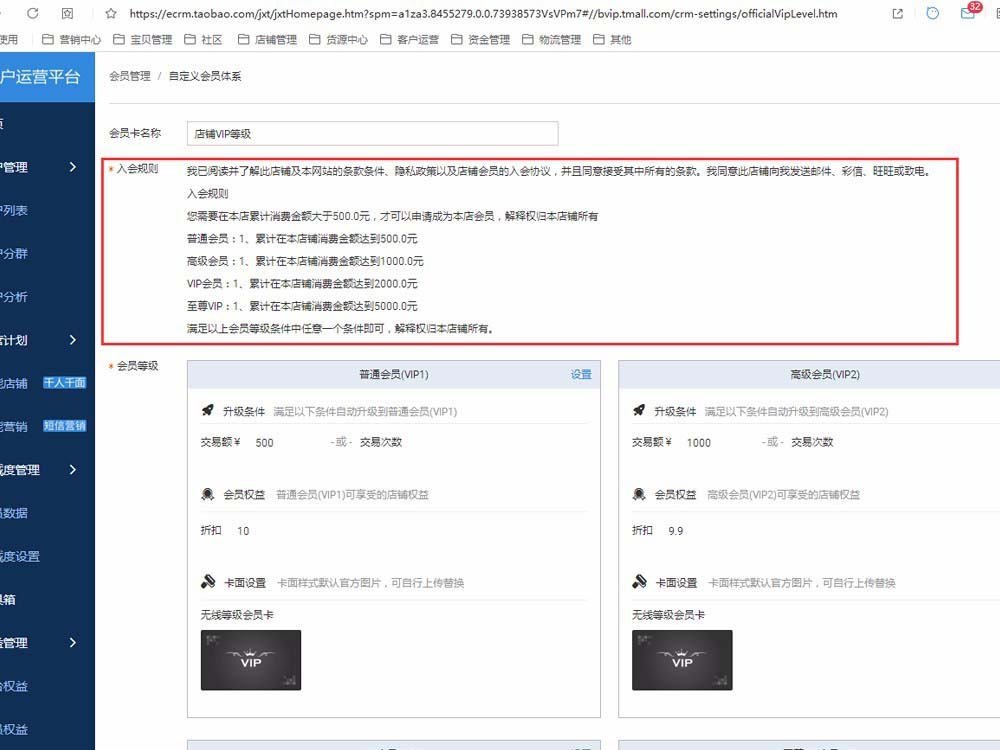1000x750 pixels.
Task: Click 折扣 value 10 in VIP1 card
Action: point(243,531)
